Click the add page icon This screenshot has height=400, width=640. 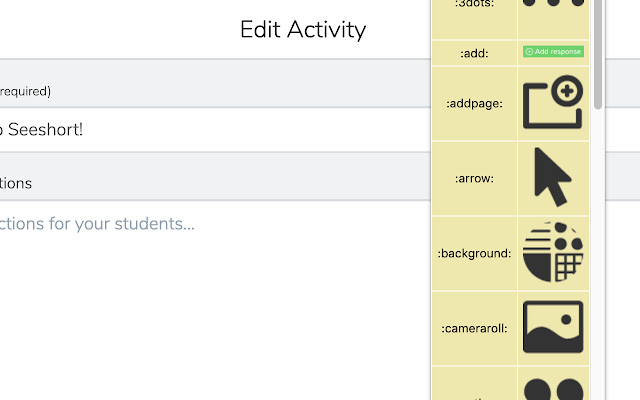click(x=553, y=103)
